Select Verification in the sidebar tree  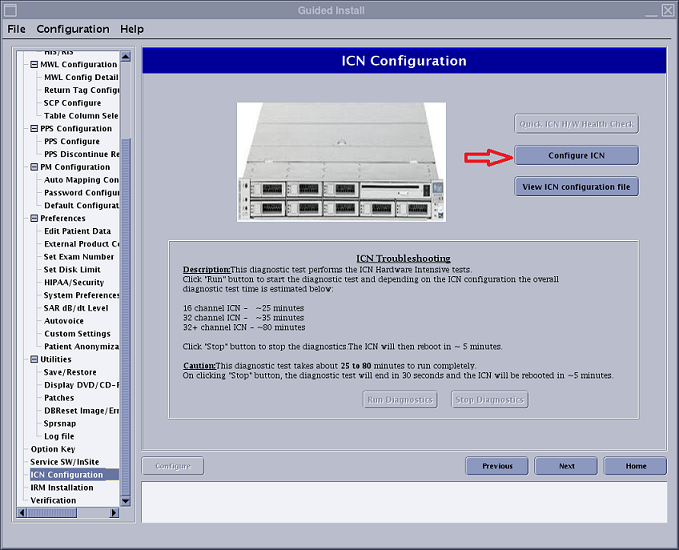point(53,500)
